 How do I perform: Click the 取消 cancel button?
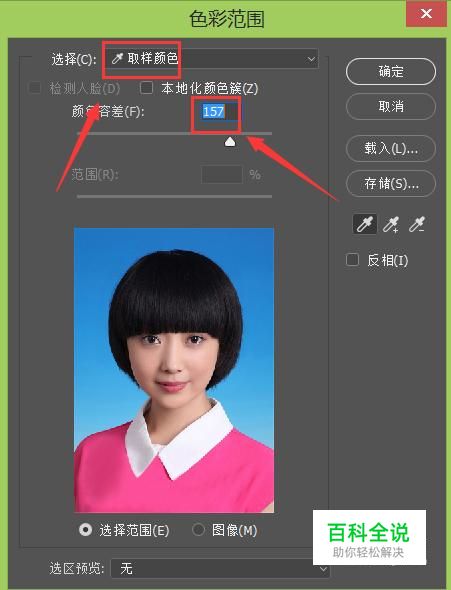(x=391, y=106)
